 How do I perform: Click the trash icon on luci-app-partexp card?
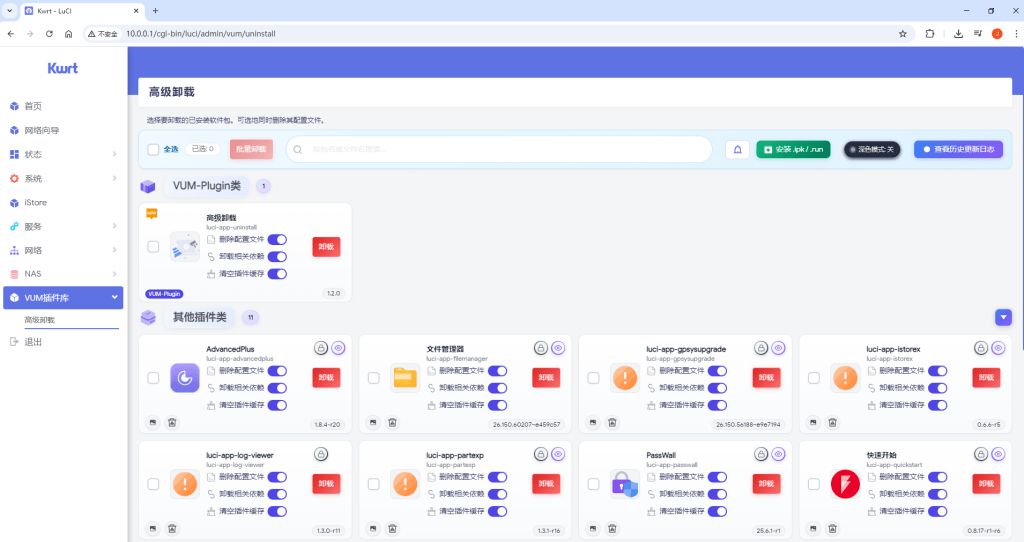click(x=392, y=528)
